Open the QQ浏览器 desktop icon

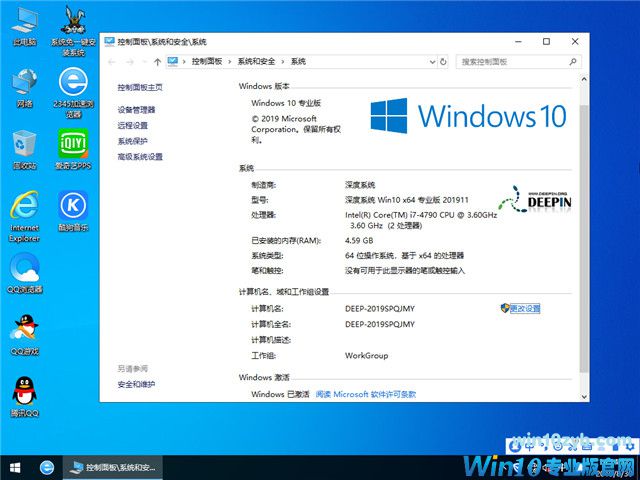(x=24, y=273)
